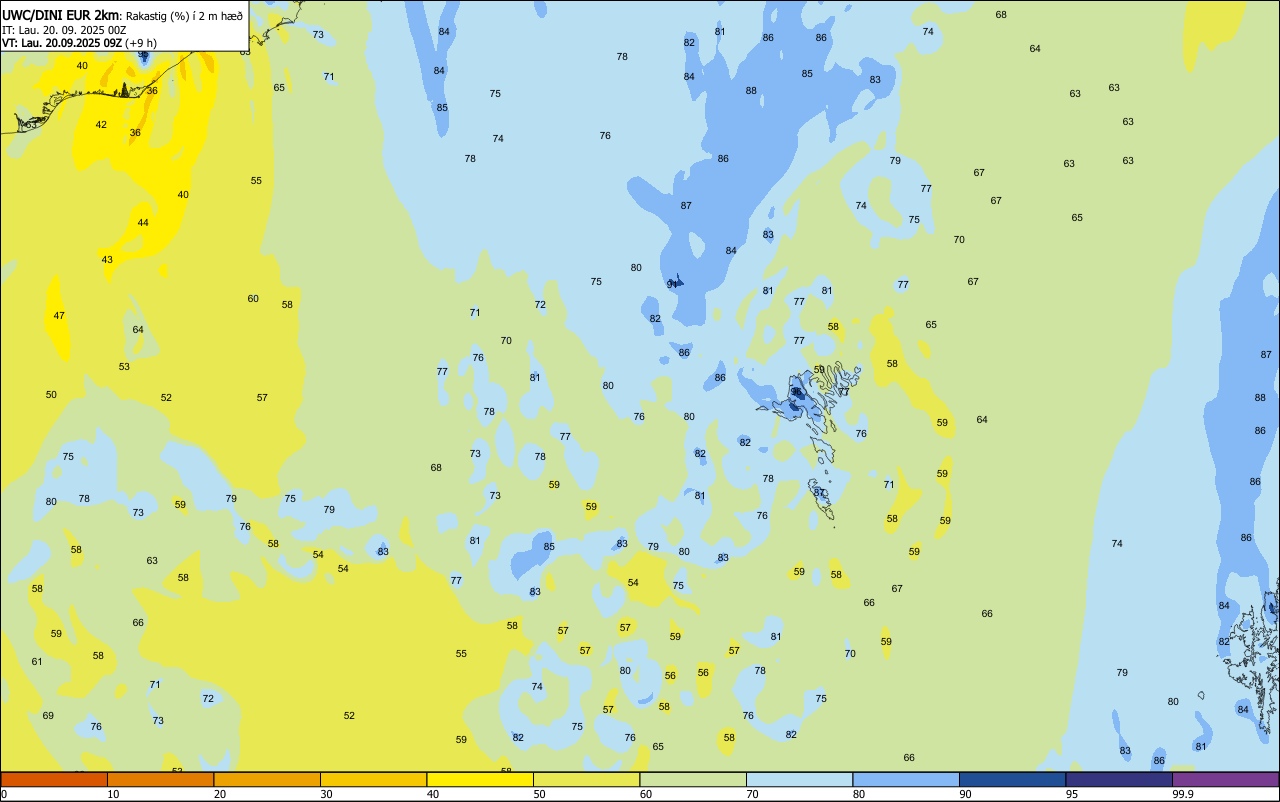Click the humidity value 43 on the map
Image resolution: width=1280 pixels, height=802 pixels.
point(107,260)
